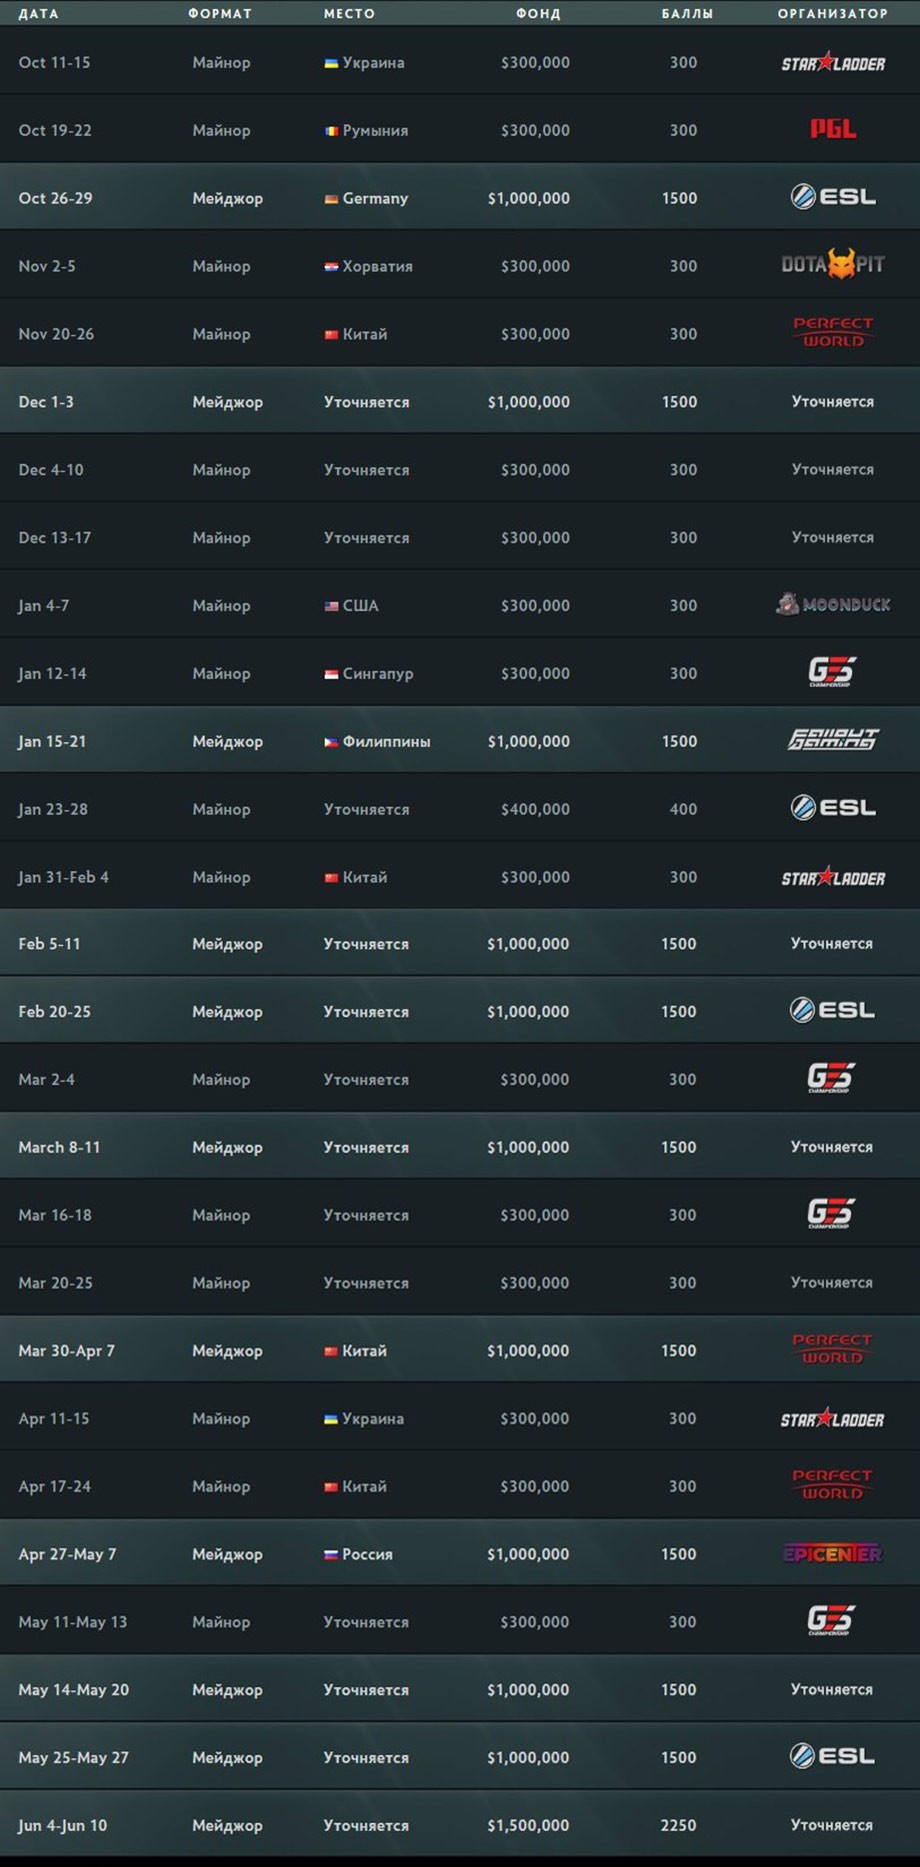Click the Dota Pit organizer logo
Image resolution: width=920 pixels, height=1867 pixels.
pyautogui.click(x=833, y=264)
